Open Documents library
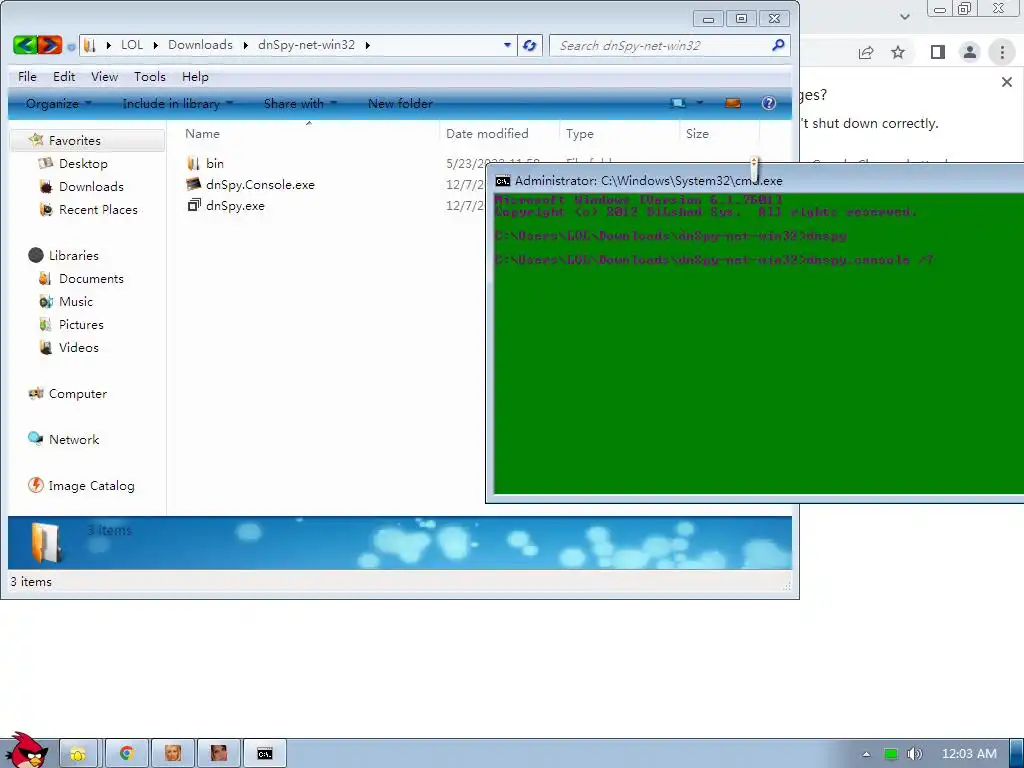Image resolution: width=1024 pixels, height=768 pixels. tap(90, 279)
